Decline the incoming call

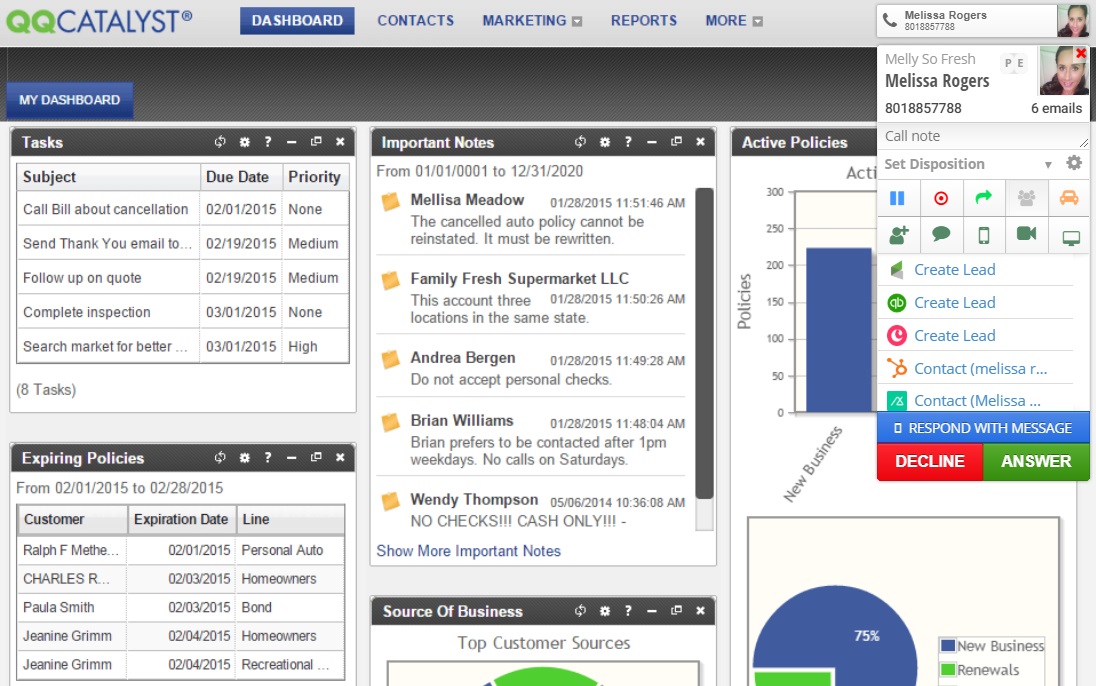(x=930, y=462)
